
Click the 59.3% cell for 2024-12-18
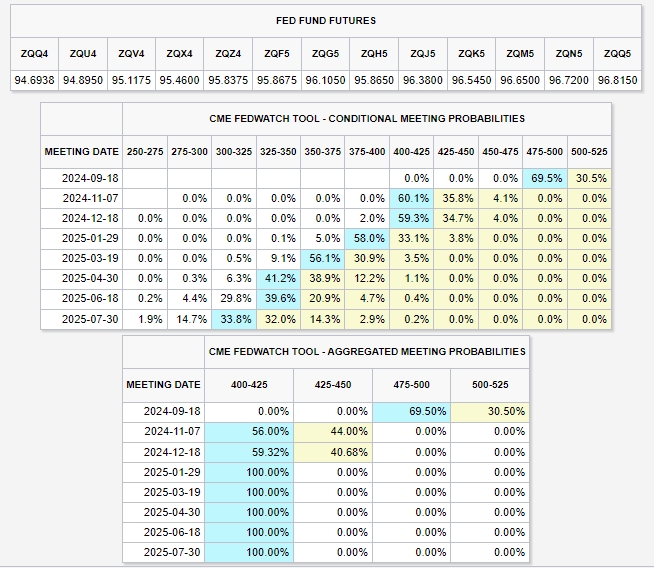[x=413, y=219]
